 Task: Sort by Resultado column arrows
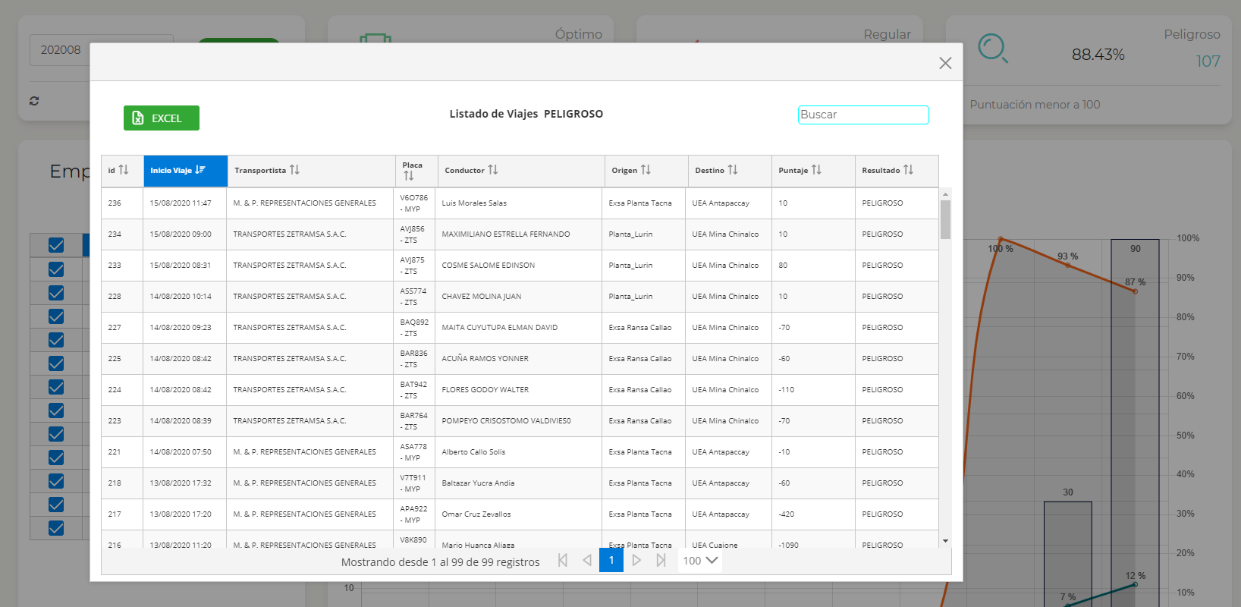point(909,170)
